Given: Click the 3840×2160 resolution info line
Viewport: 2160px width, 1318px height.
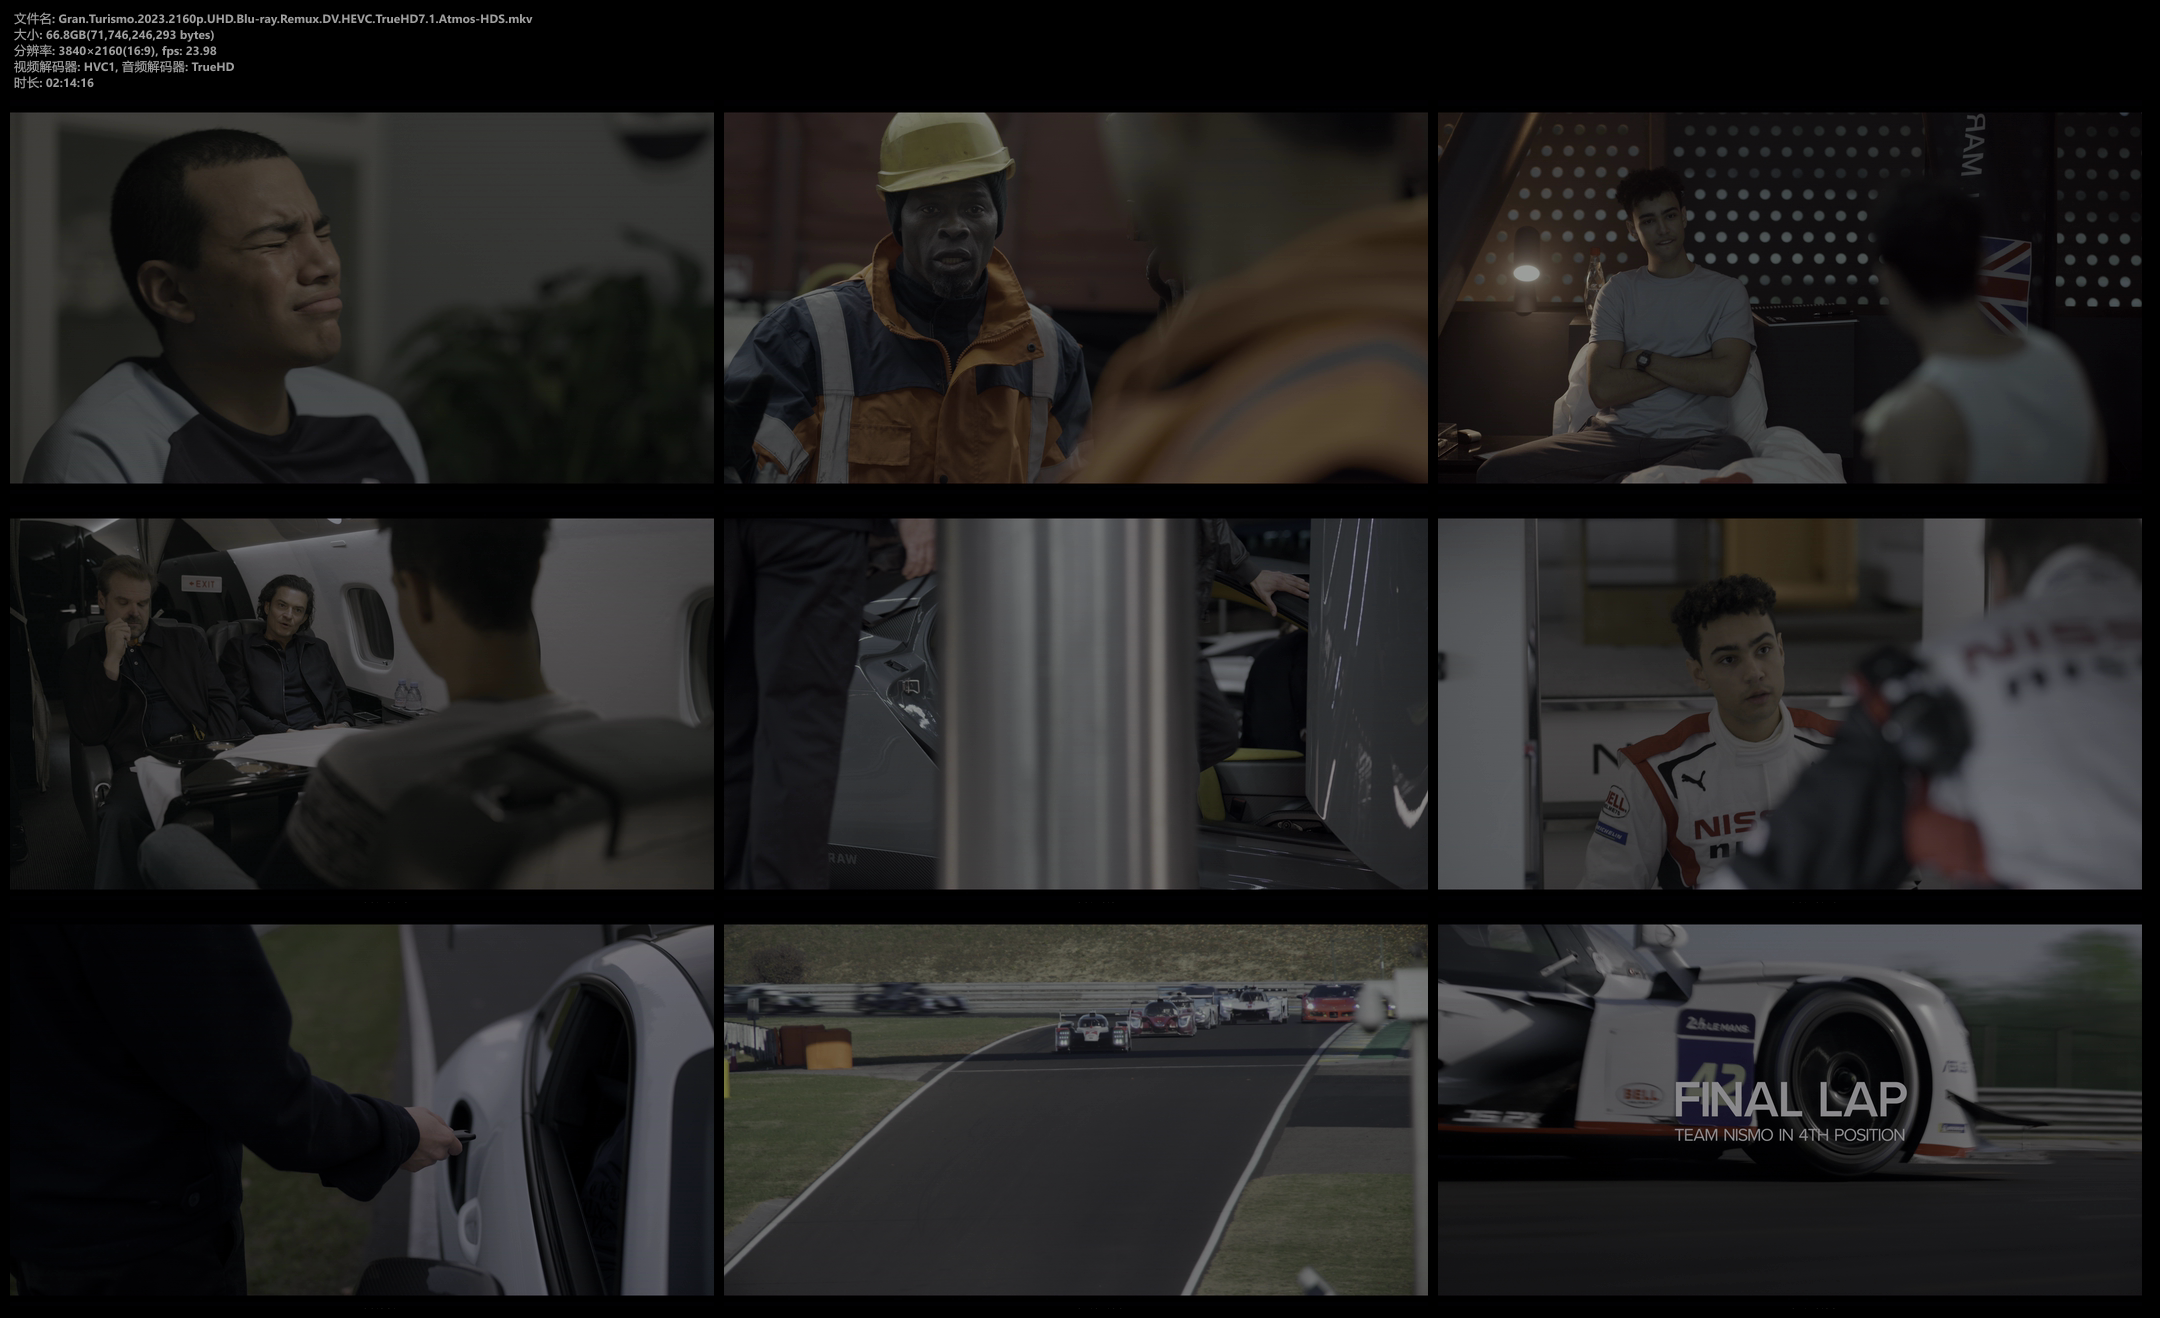Looking at the screenshot, I should [x=115, y=51].
